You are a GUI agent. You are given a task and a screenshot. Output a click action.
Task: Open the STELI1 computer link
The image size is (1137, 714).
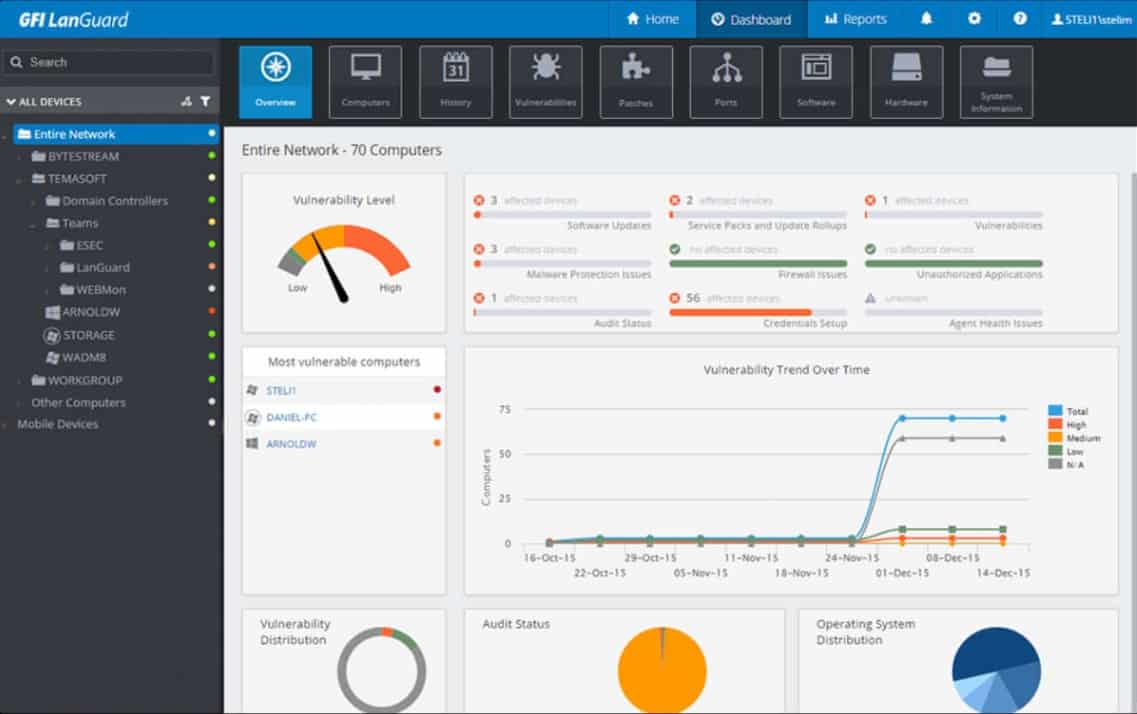pos(281,391)
